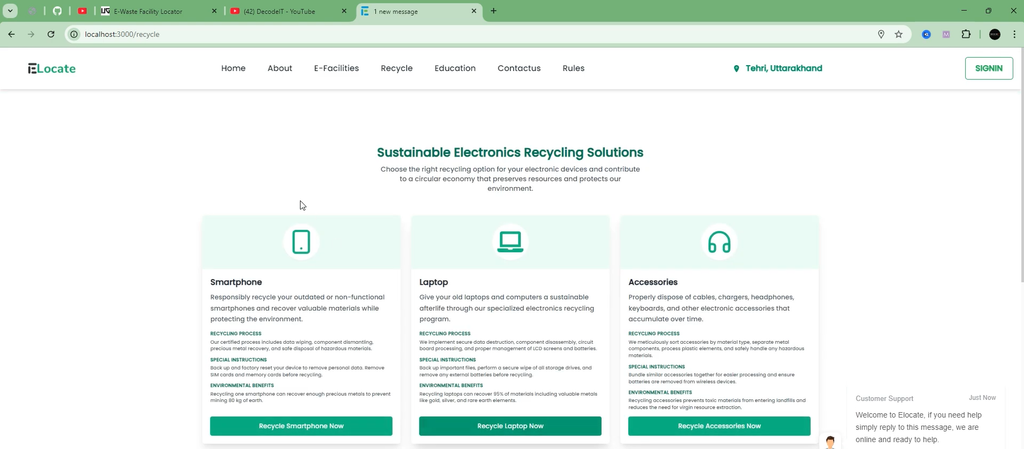Image resolution: width=1024 pixels, height=449 pixels.
Task: Open the About page
Action: (280, 69)
